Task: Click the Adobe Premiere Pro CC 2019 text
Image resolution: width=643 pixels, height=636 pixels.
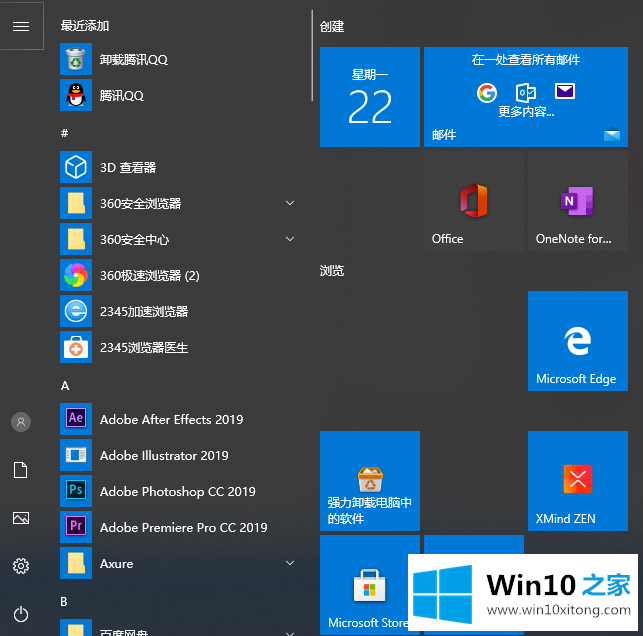Action: point(183,527)
